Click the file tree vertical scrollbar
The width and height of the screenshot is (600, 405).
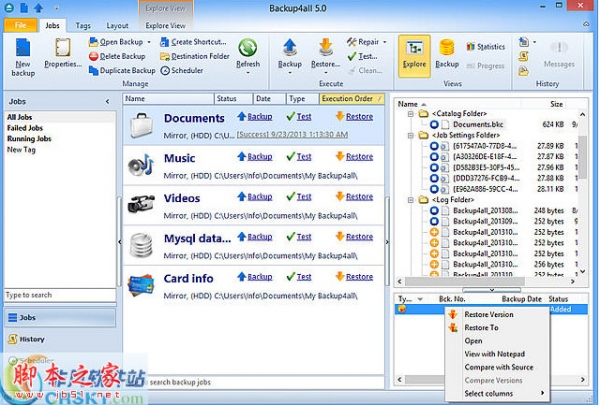[x=582, y=157]
